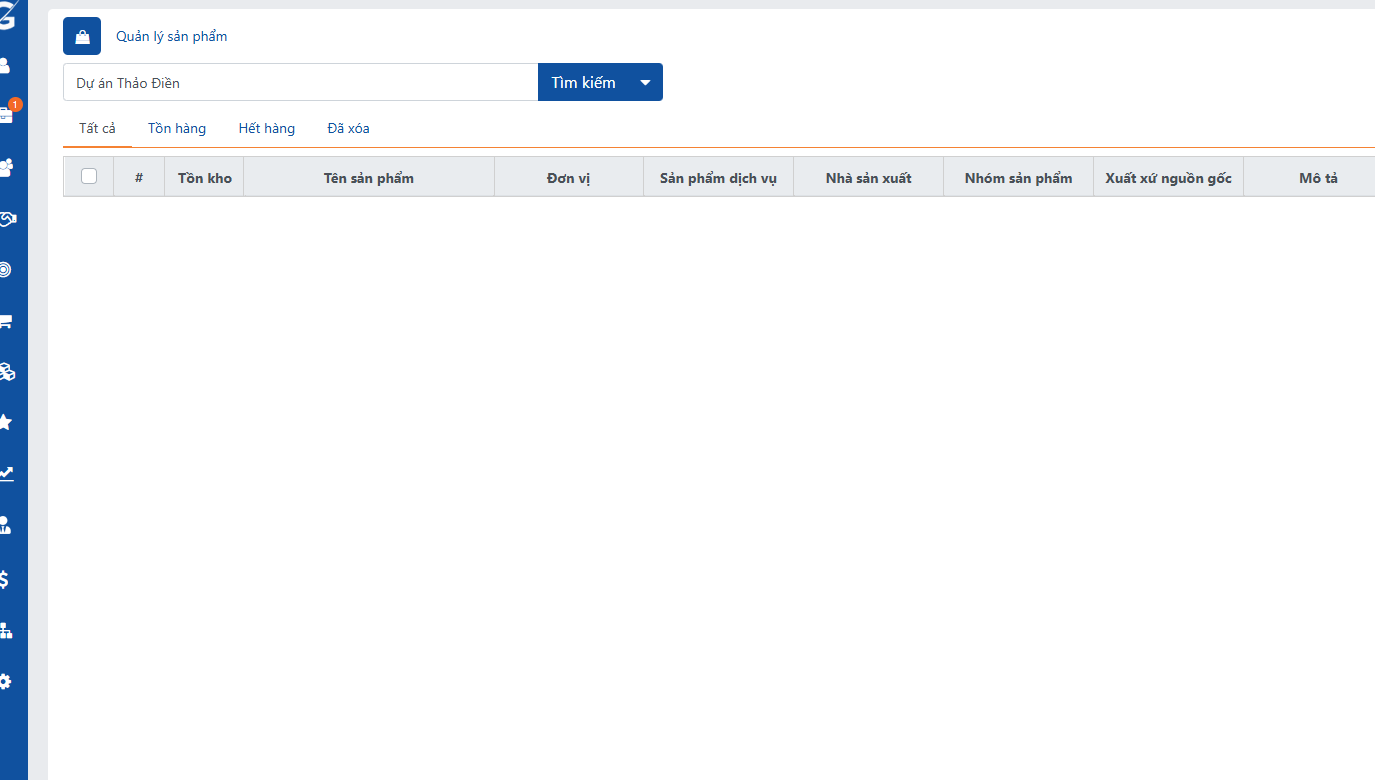Expand the dropdown arrow beside Tìm kiếm
The width and height of the screenshot is (1375, 780).
click(645, 83)
